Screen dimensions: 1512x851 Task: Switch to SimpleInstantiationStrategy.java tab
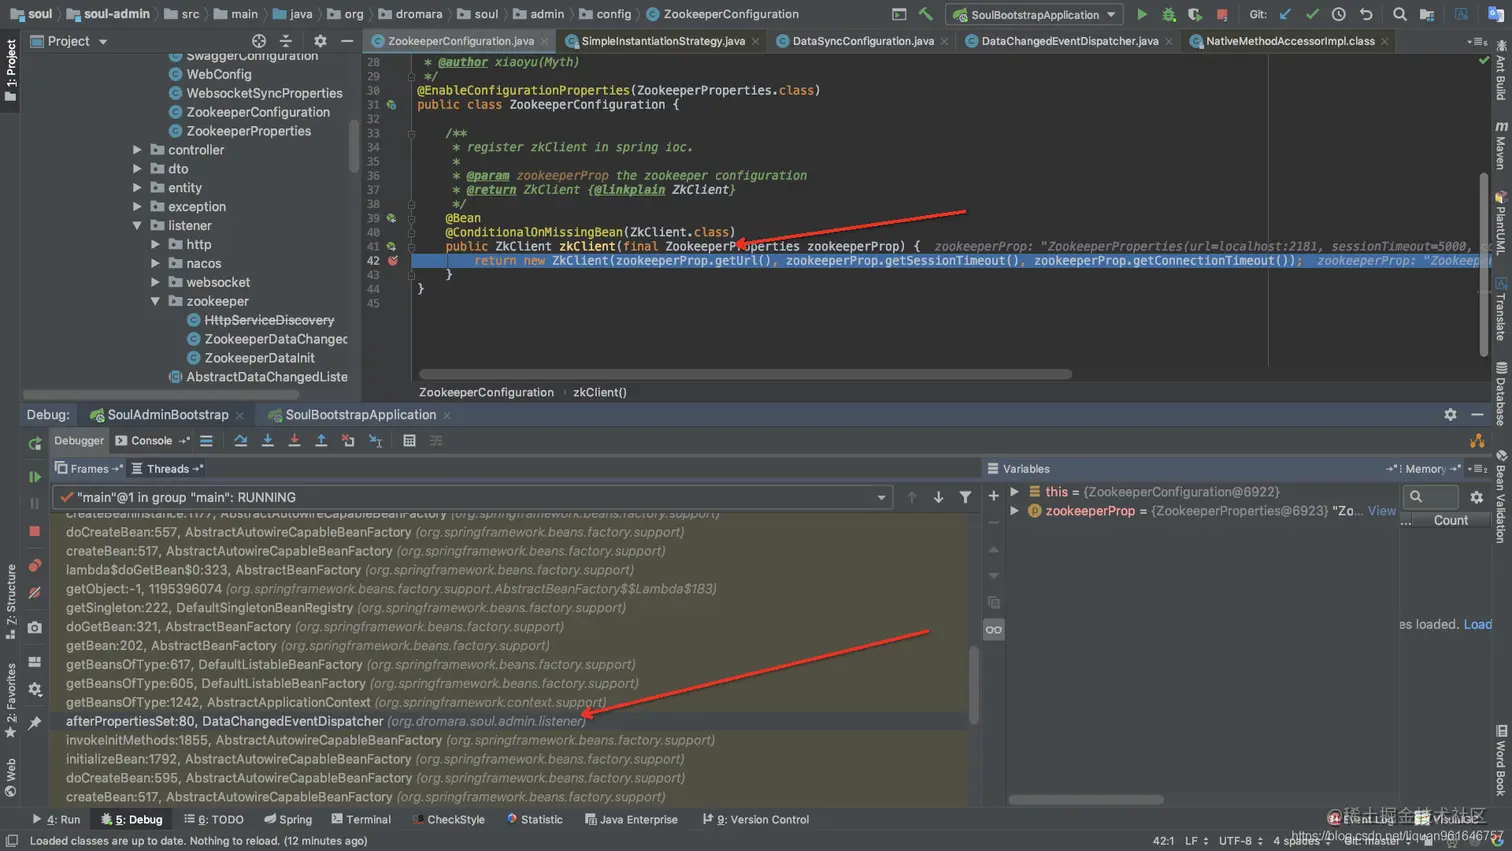tap(662, 41)
